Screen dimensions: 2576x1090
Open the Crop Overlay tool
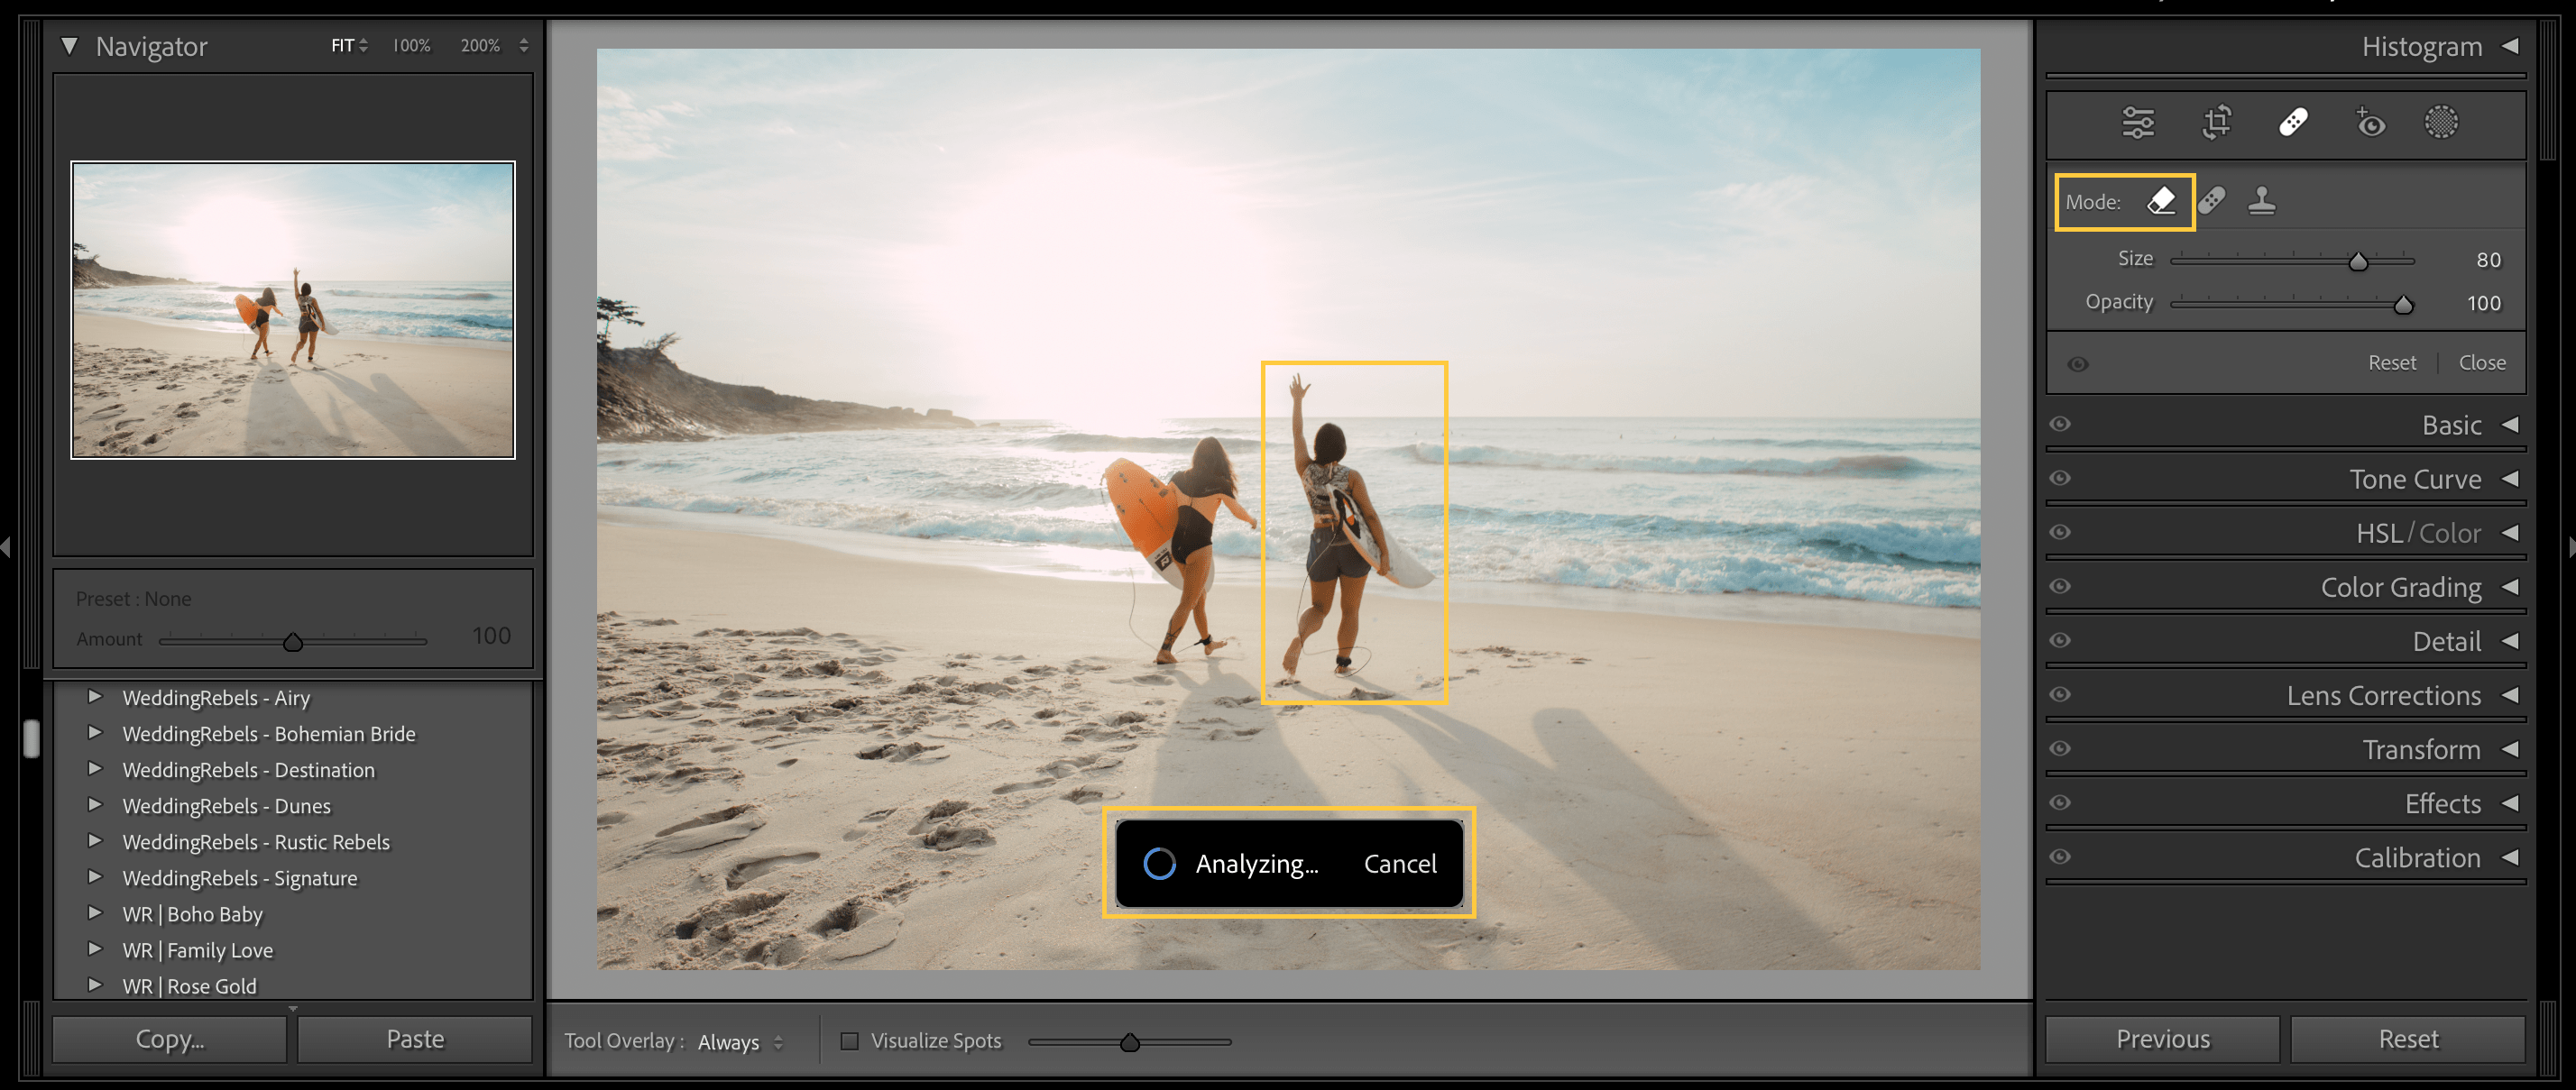pyautogui.click(x=2215, y=123)
